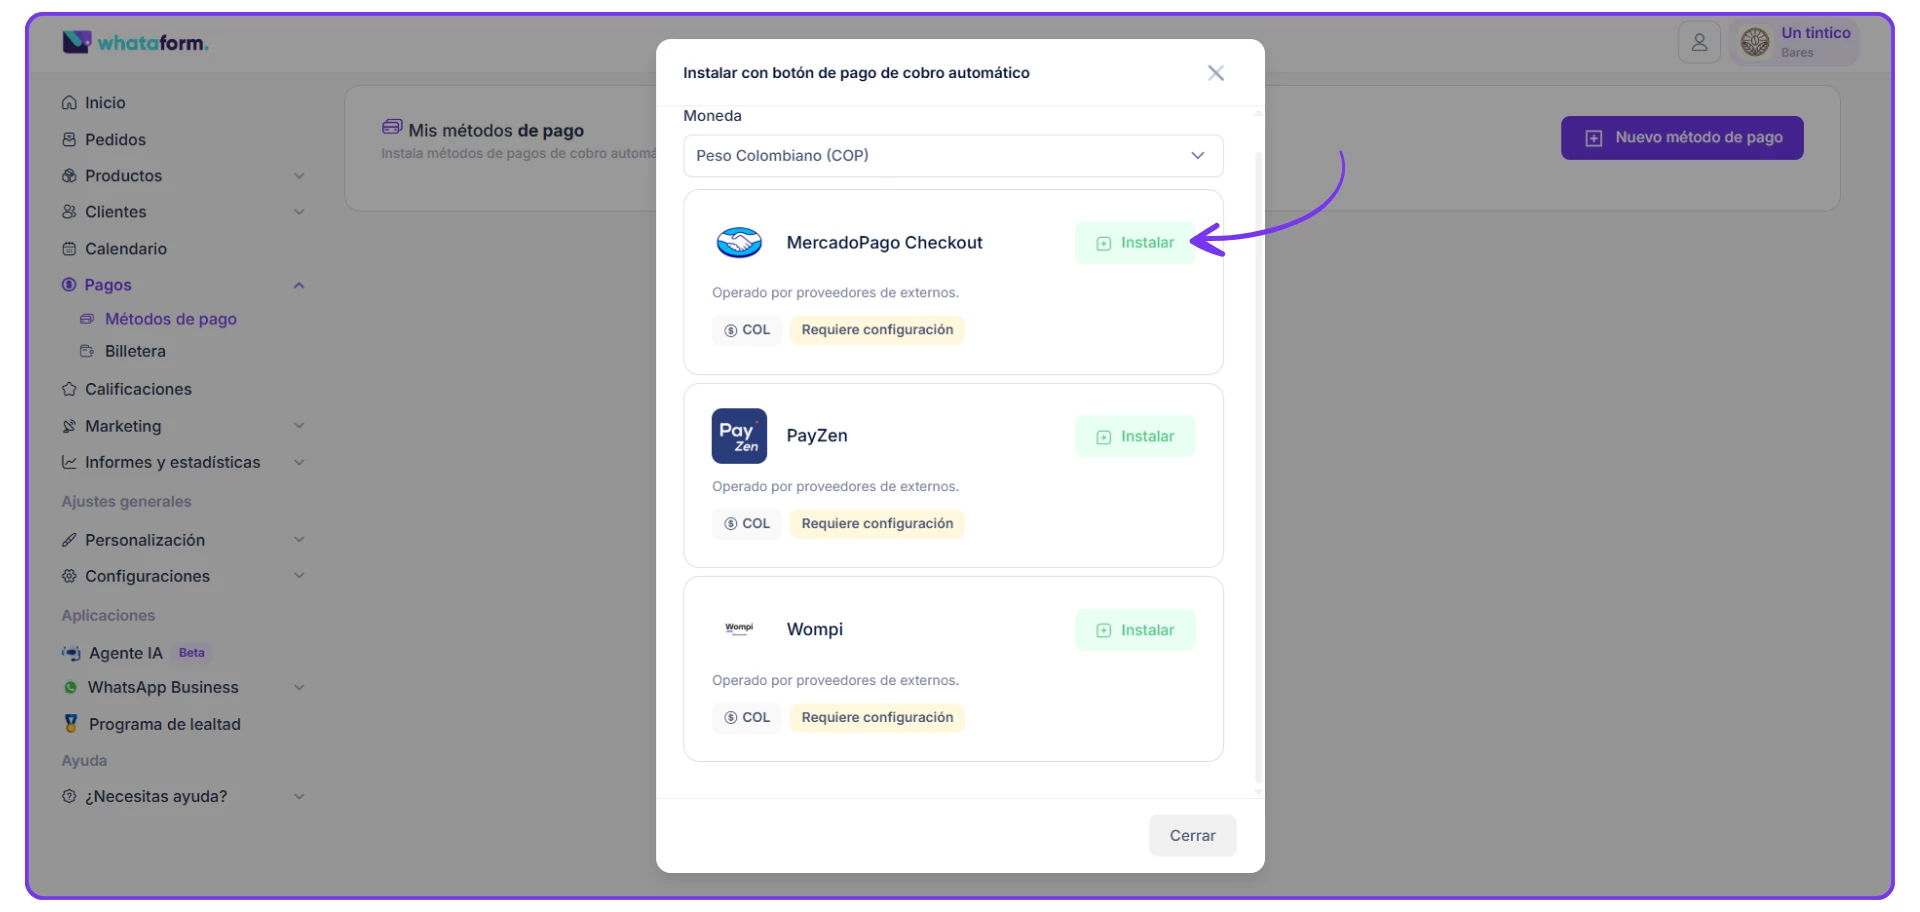The width and height of the screenshot is (1920, 912).
Task: Click the Wompi logo icon
Action: pos(739,629)
